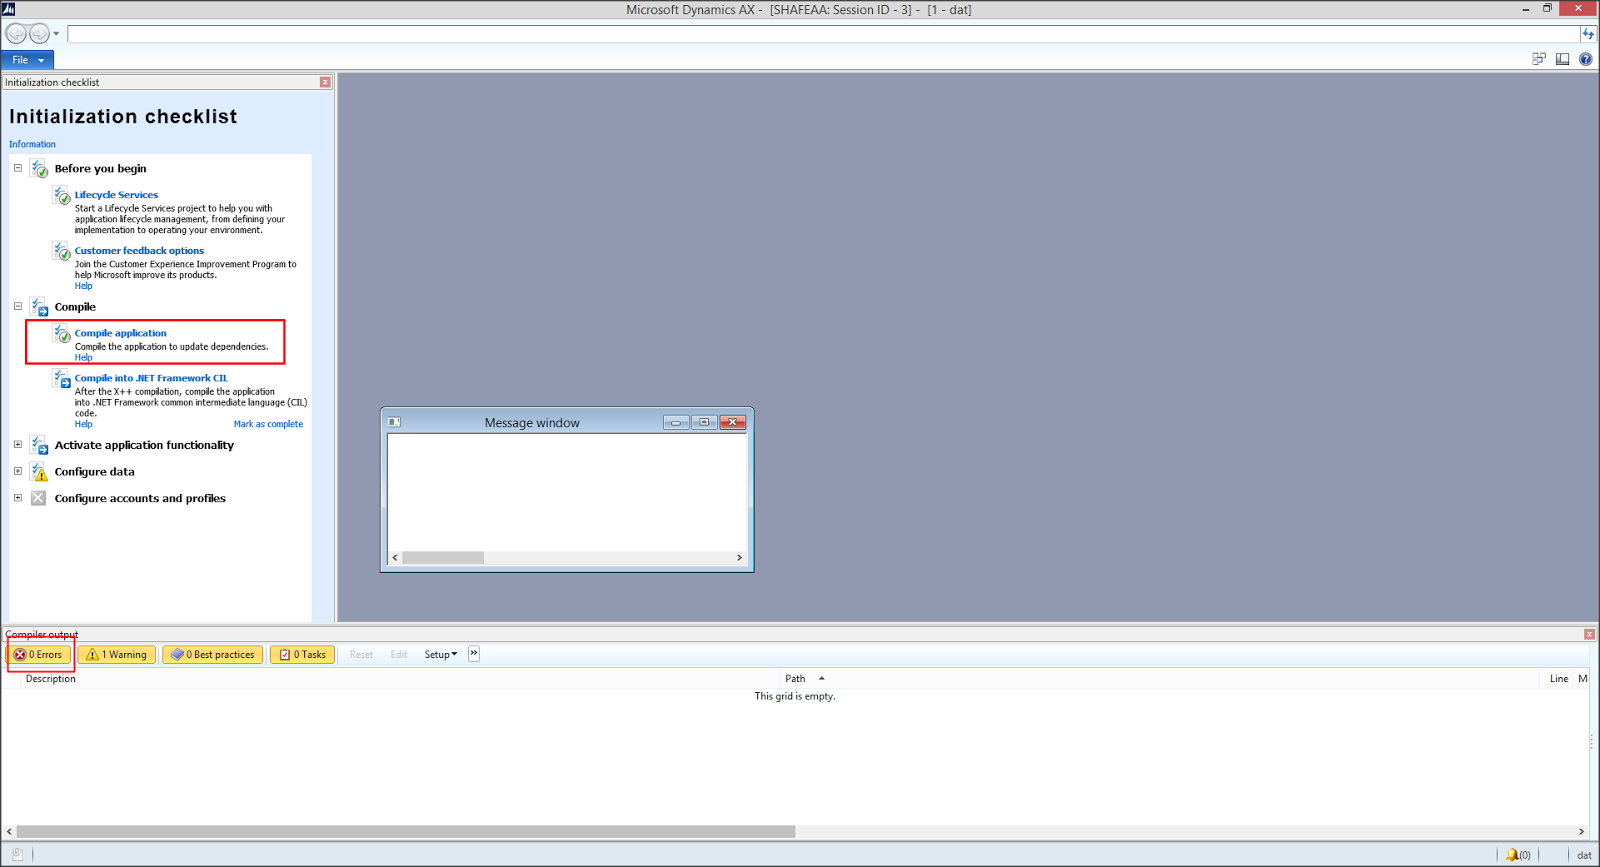Open the navigation history dropdown arrow
Viewport: 1600px width, 867px height.
[x=56, y=34]
